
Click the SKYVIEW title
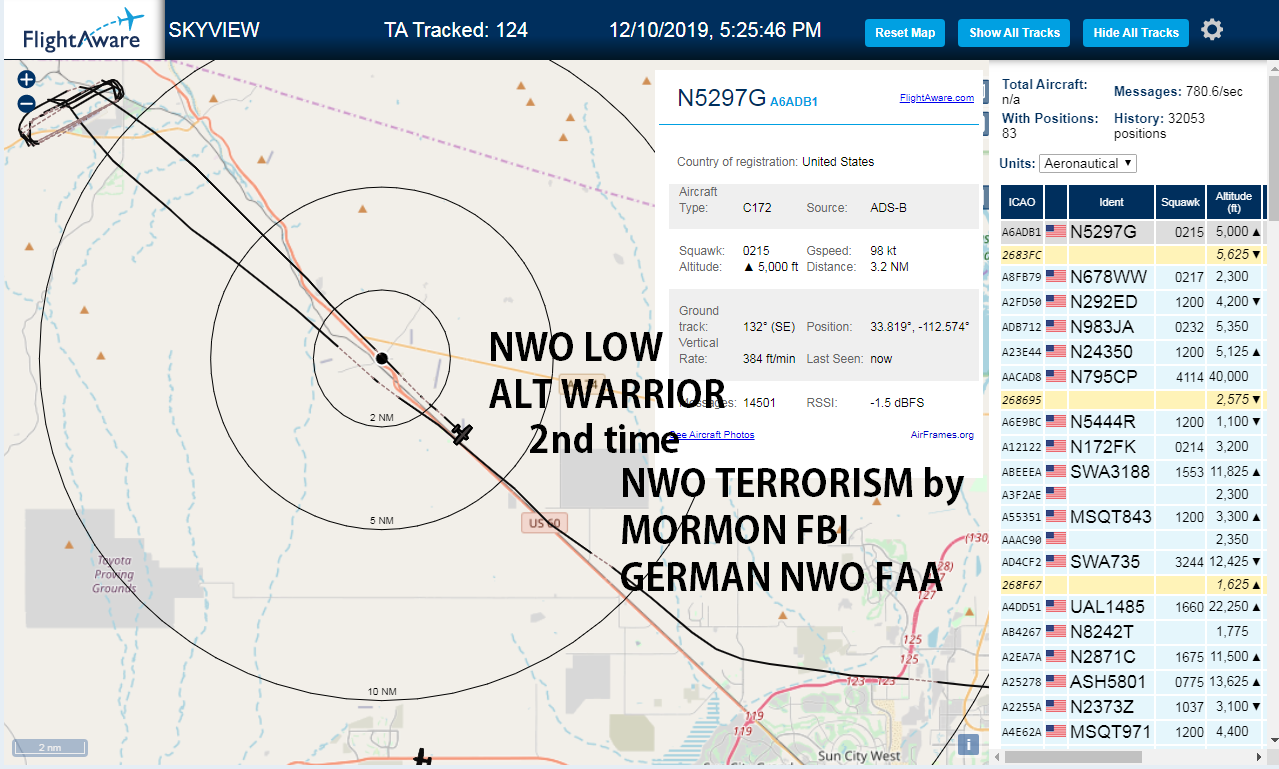(x=214, y=30)
